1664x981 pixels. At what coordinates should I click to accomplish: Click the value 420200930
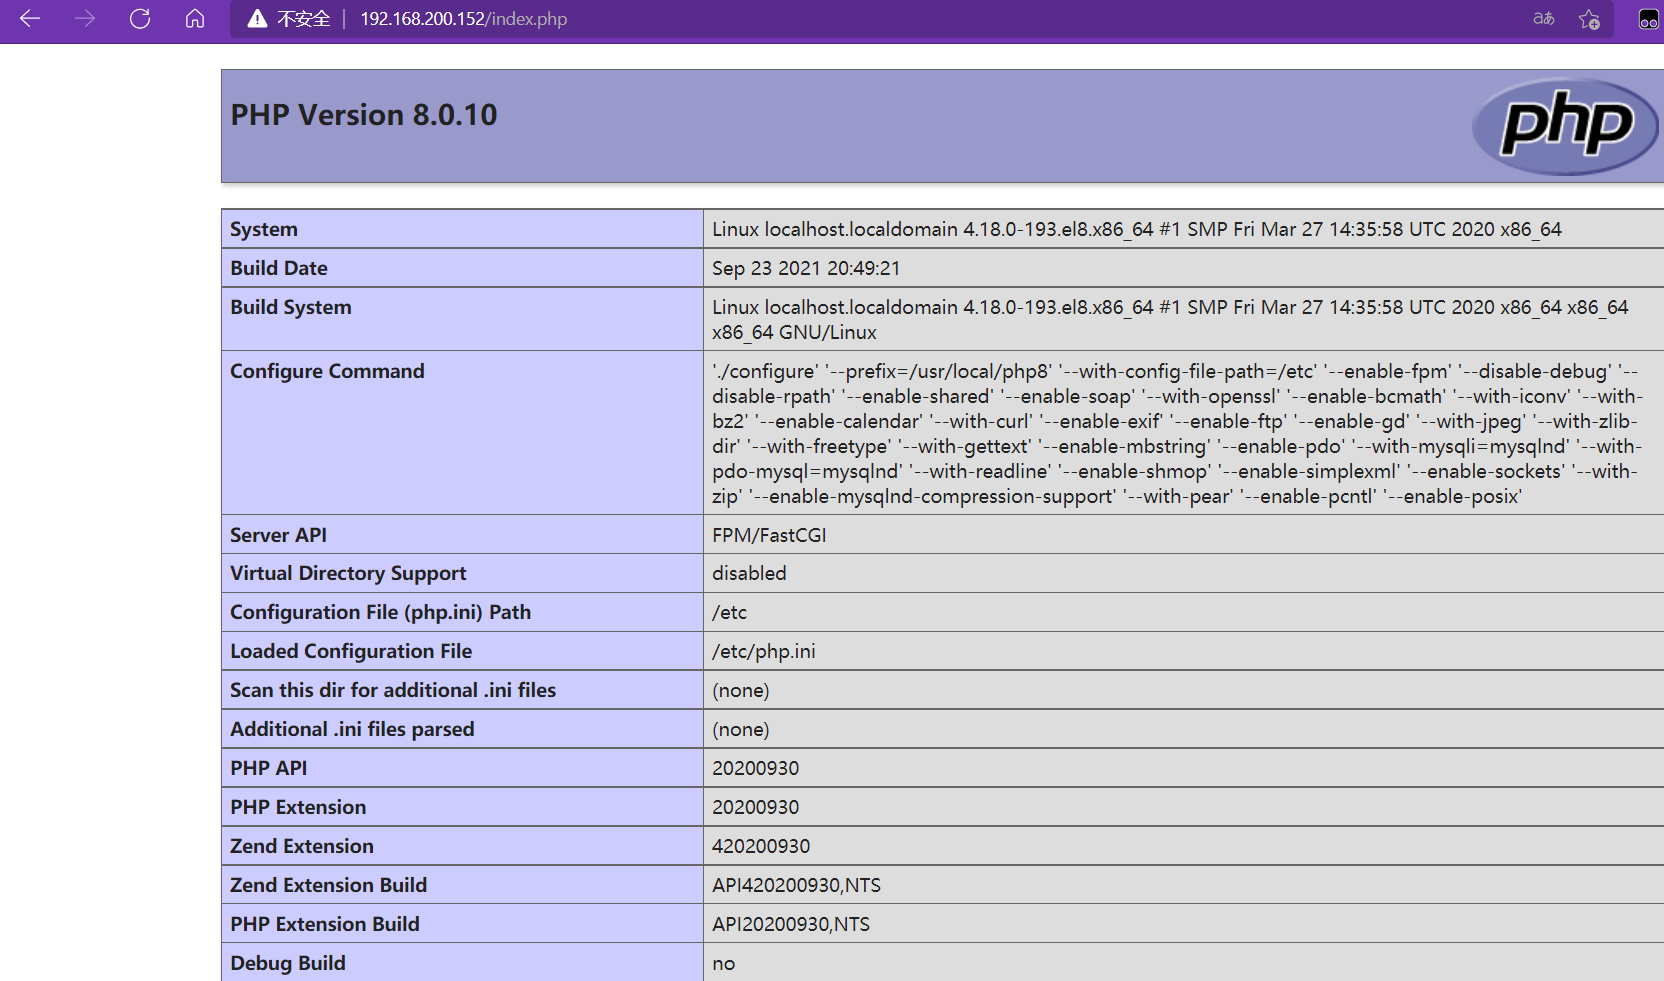pos(761,846)
